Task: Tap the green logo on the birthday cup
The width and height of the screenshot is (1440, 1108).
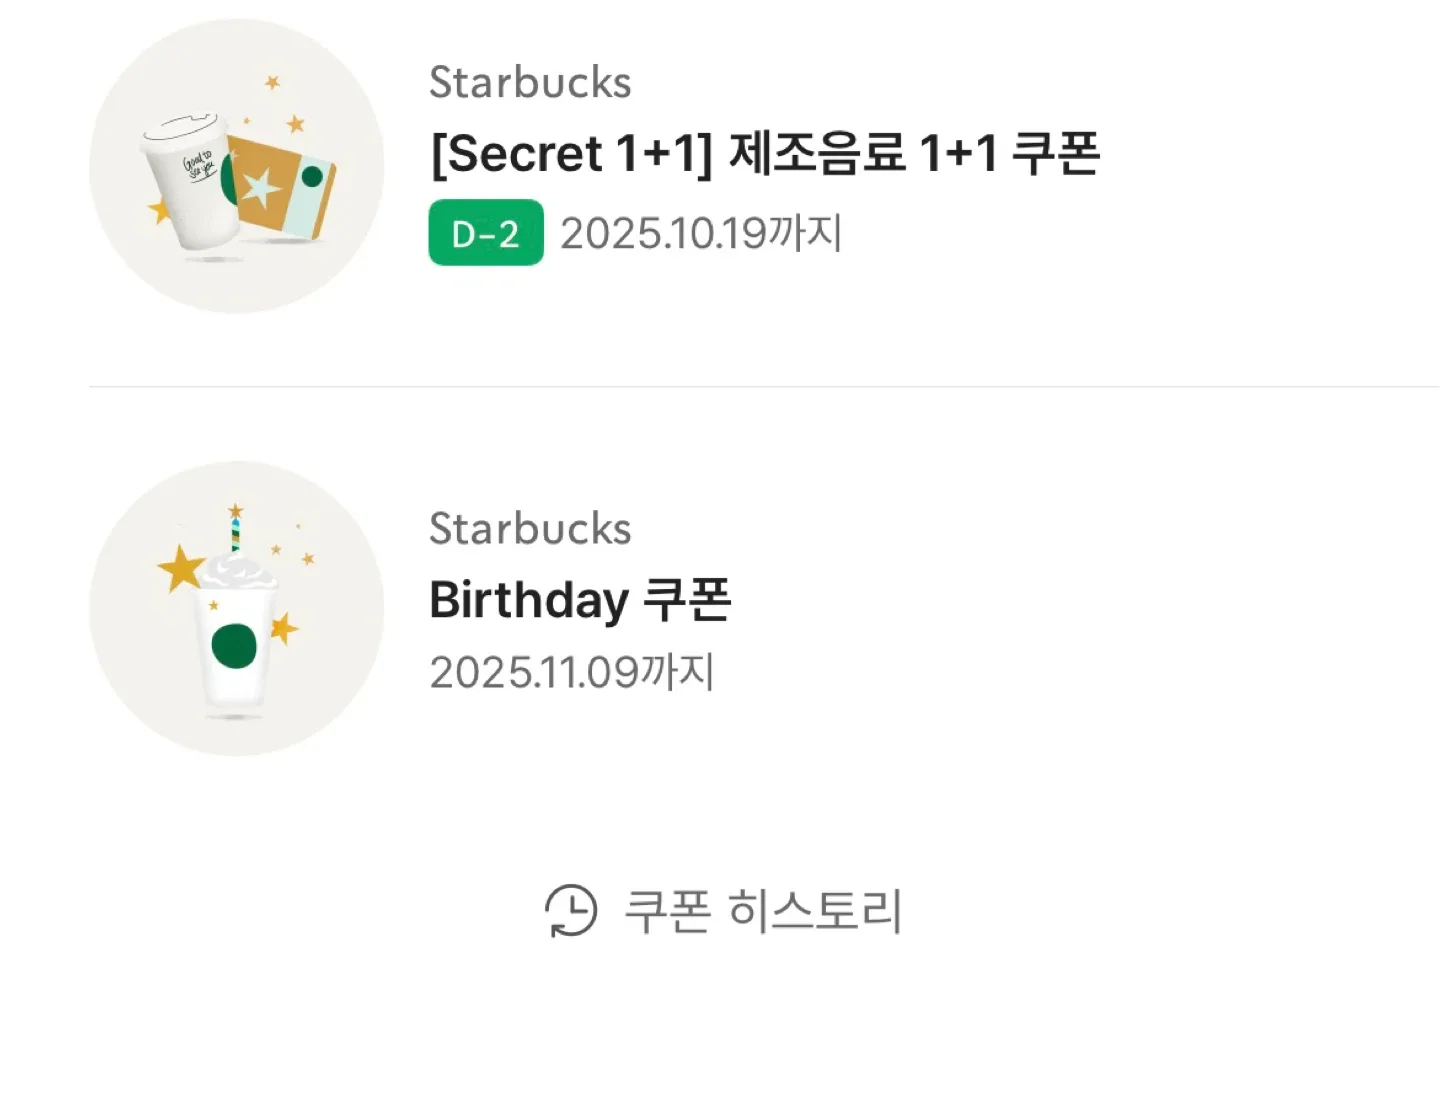Action: (x=234, y=646)
